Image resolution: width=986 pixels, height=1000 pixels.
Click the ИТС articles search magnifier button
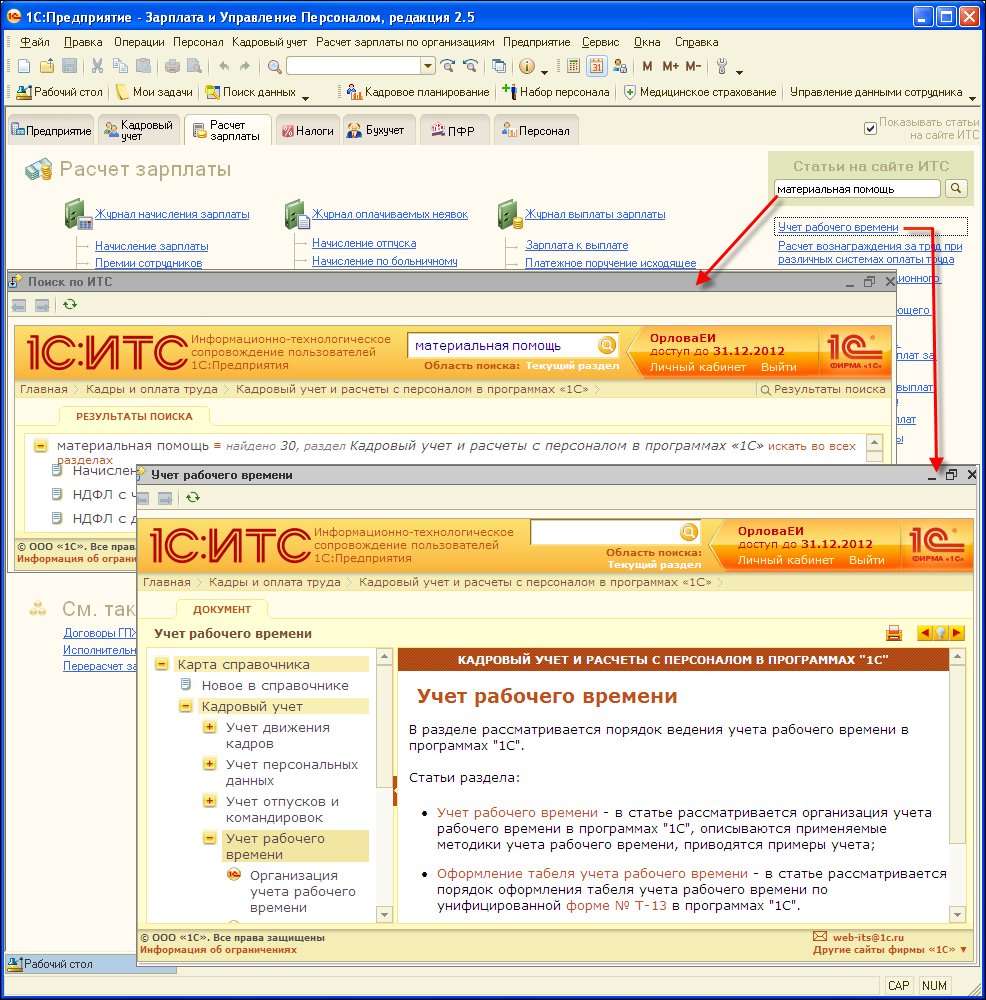[956, 188]
